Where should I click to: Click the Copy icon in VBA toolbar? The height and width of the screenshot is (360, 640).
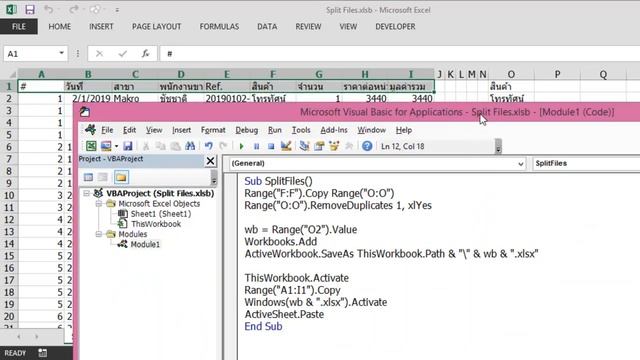[160, 146]
